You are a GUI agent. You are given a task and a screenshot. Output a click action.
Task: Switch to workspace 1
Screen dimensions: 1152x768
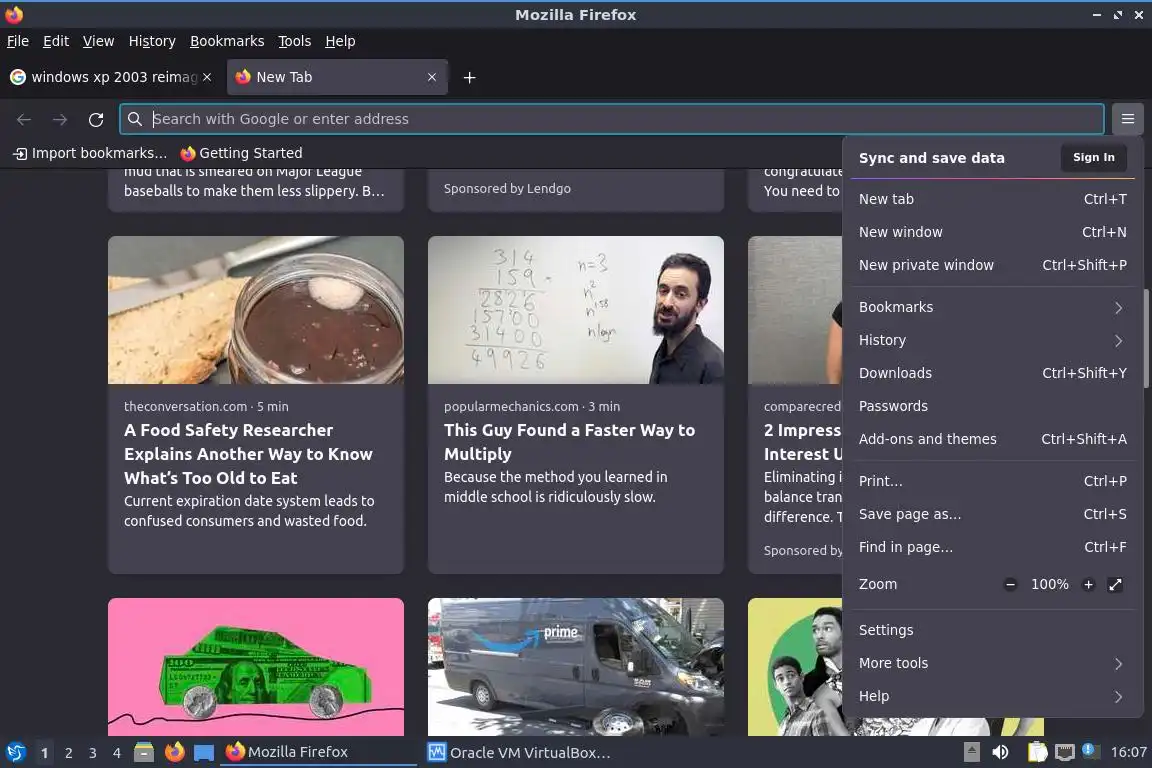click(45, 753)
